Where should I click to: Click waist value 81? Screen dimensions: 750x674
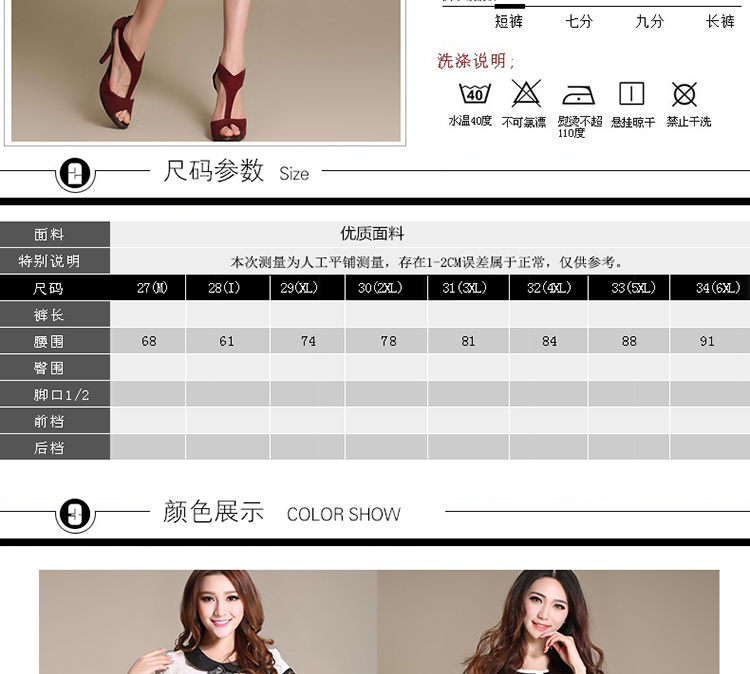pyautogui.click(x=468, y=341)
